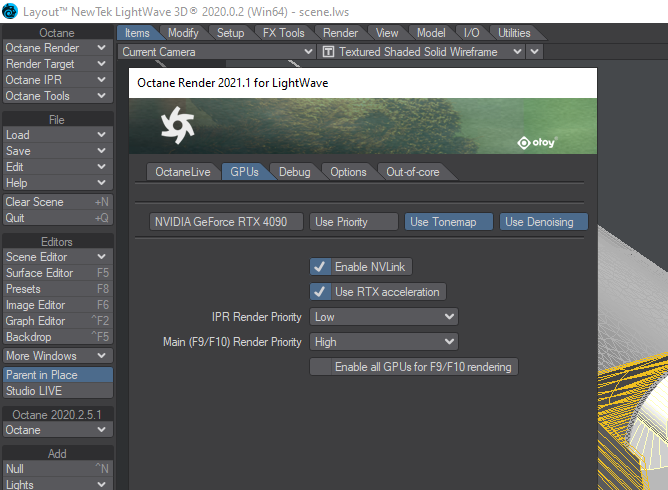
Task: Open extra viewport options arrow dropdown
Action: (x=535, y=52)
